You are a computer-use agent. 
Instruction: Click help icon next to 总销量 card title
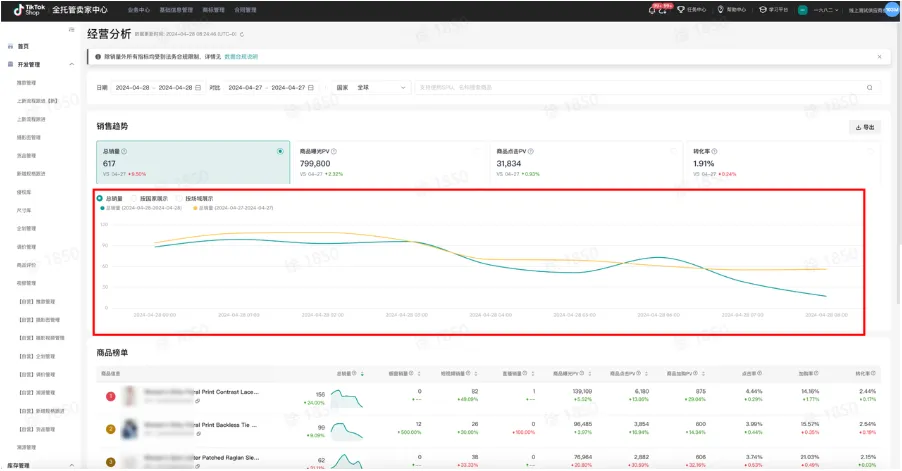tap(124, 151)
